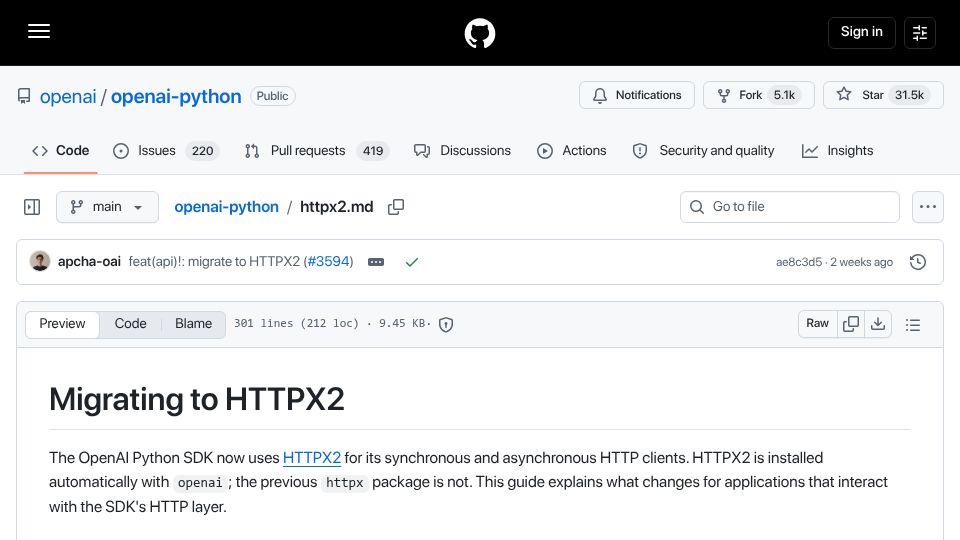Viewport: 960px width, 540px height.
Task: Click the code scanning shield icon
Action: tap(446, 324)
